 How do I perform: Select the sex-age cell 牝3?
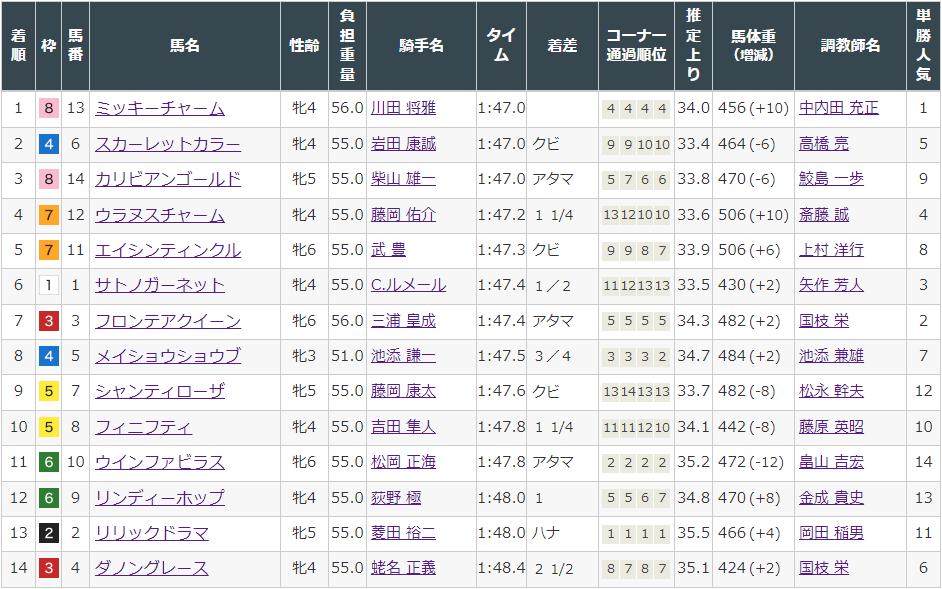tap(304, 356)
